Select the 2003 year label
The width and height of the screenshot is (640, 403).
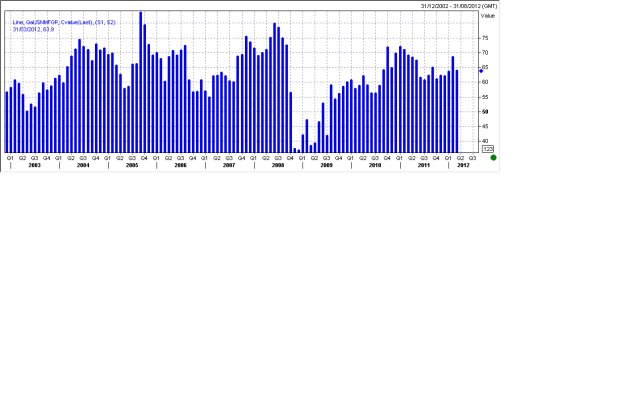34,165
